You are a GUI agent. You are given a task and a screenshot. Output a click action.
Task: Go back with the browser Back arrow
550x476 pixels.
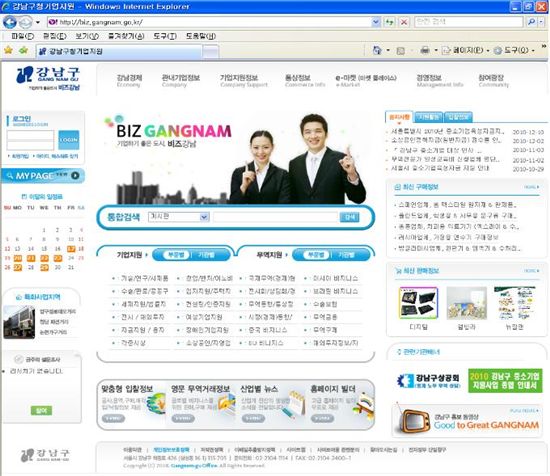tap(10, 22)
